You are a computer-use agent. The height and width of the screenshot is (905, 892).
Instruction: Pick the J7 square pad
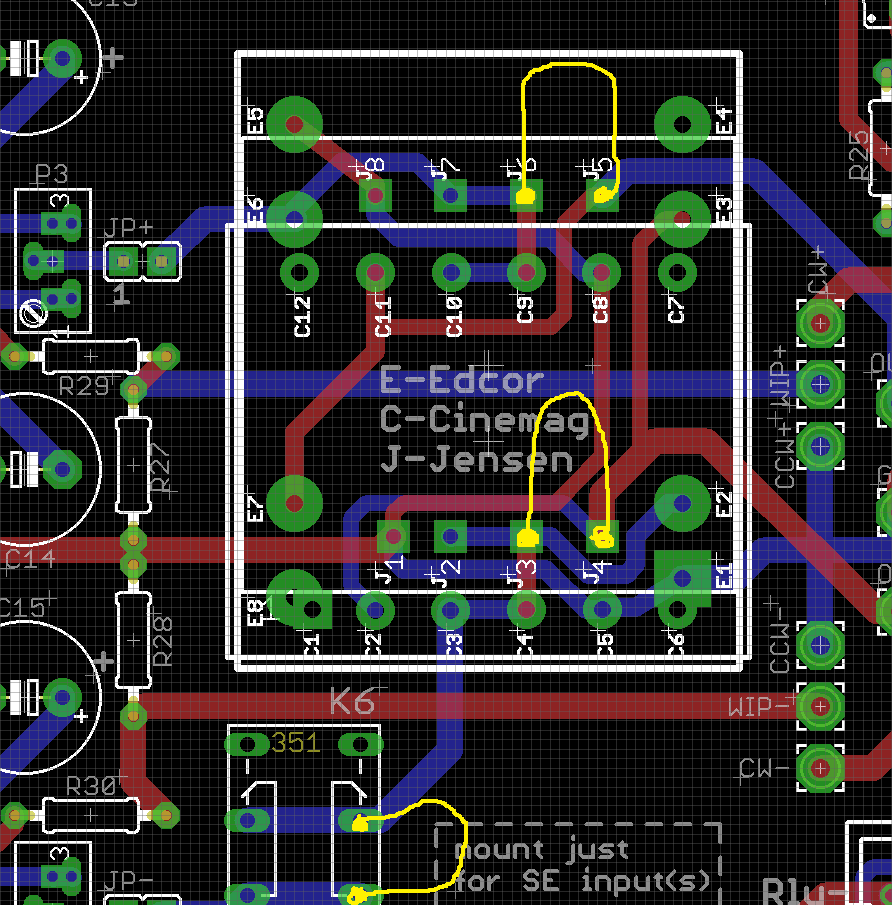(x=450, y=195)
